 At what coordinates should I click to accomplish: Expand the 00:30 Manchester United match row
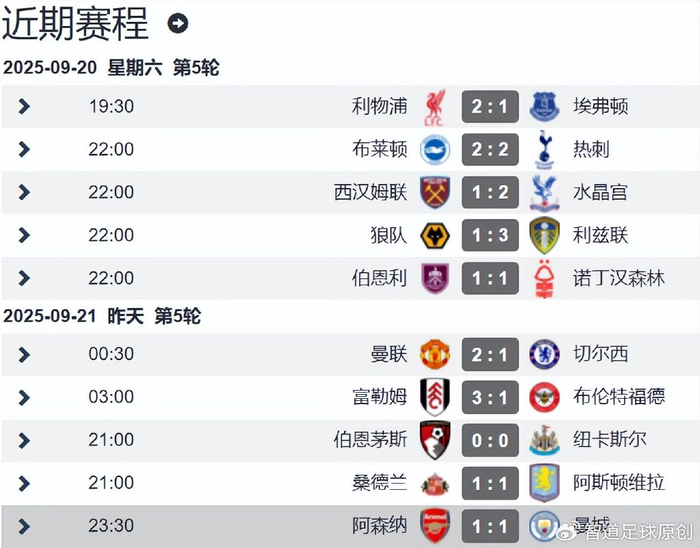25,354
